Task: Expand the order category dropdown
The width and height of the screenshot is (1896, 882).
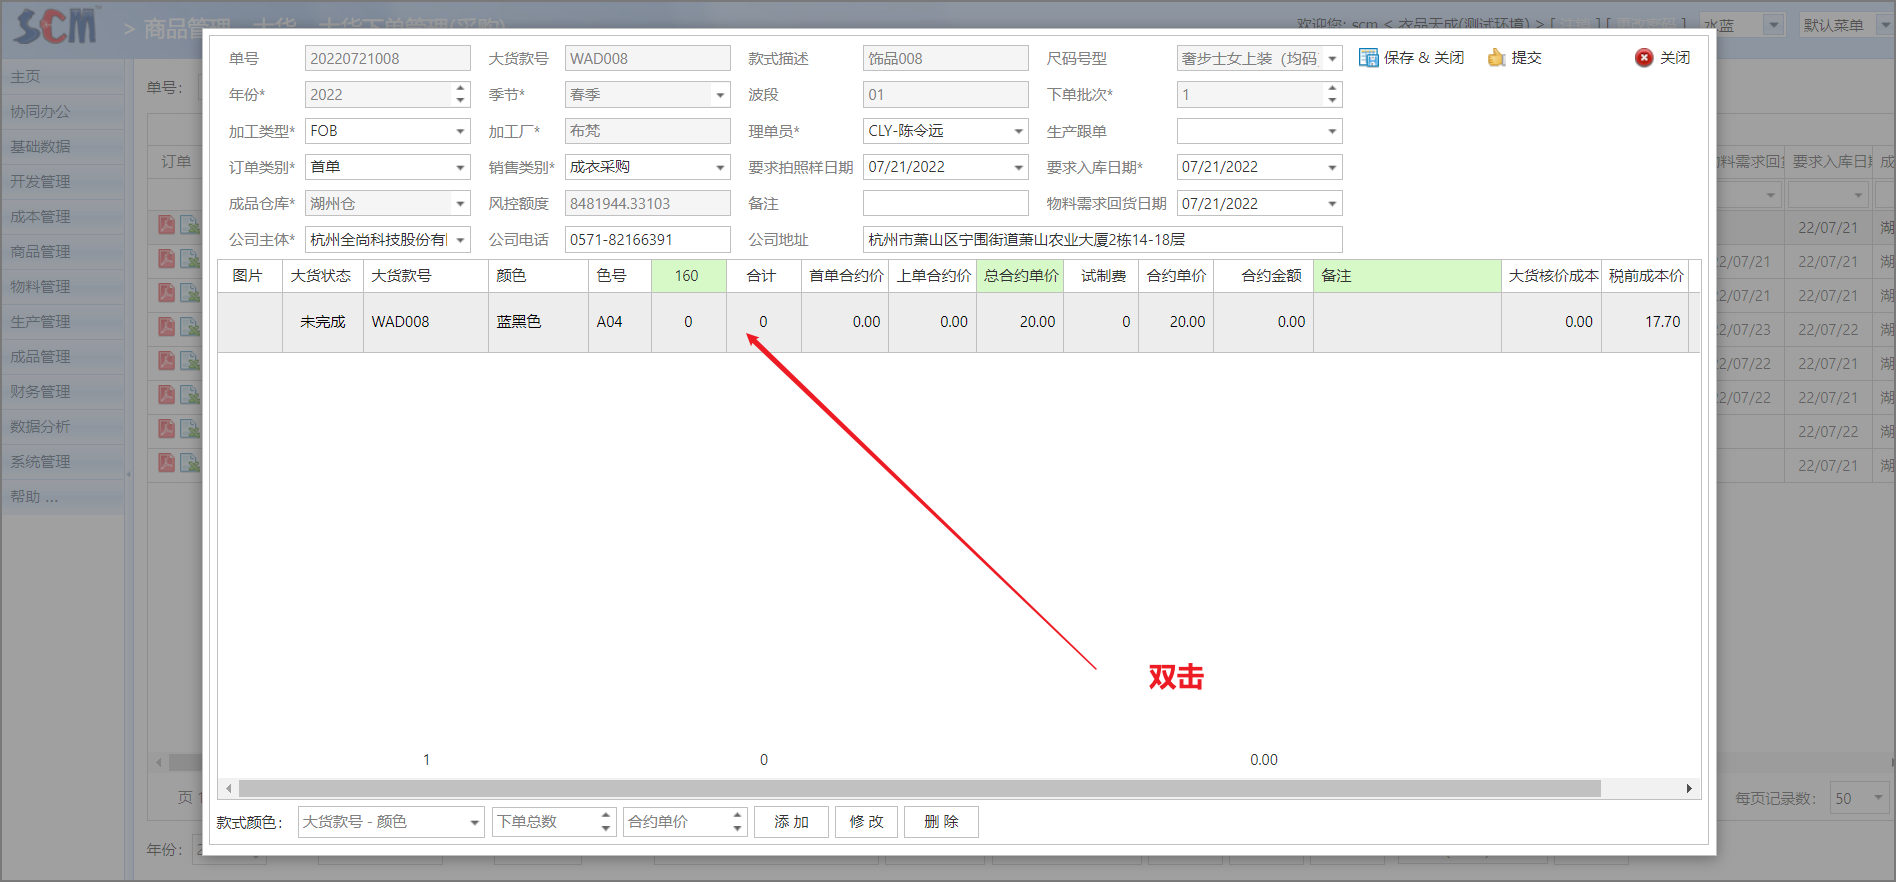Action: (460, 168)
